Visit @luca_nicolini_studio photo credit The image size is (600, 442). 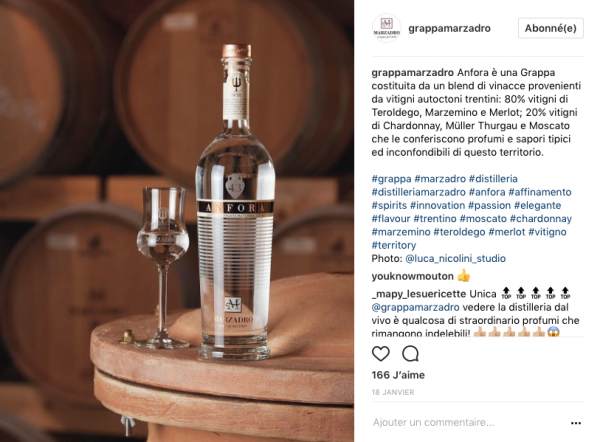pyautogui.click(x=455, y=259)
